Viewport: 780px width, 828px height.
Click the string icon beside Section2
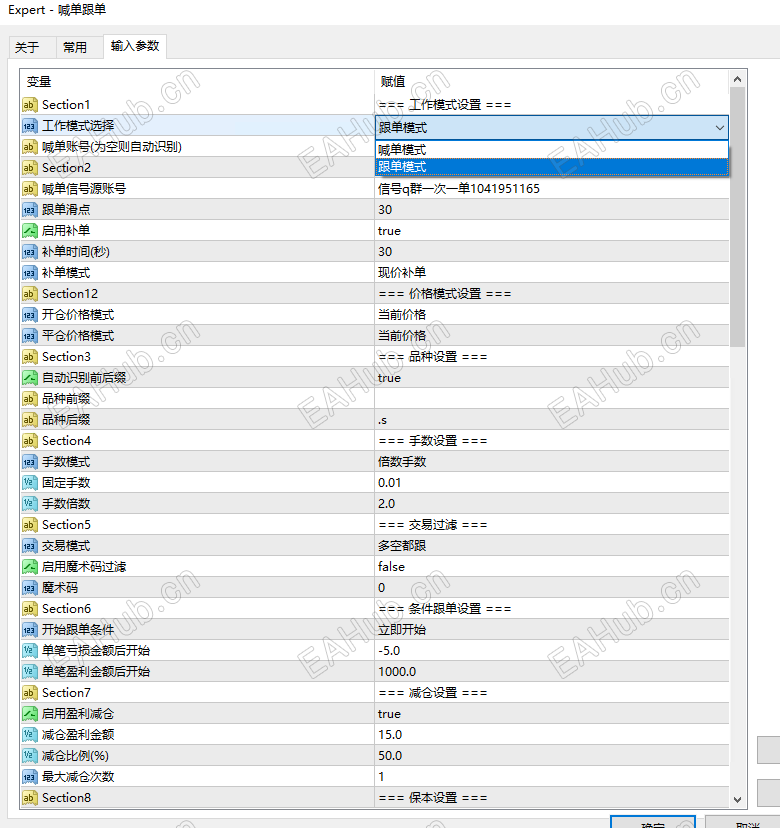(30, 168)
